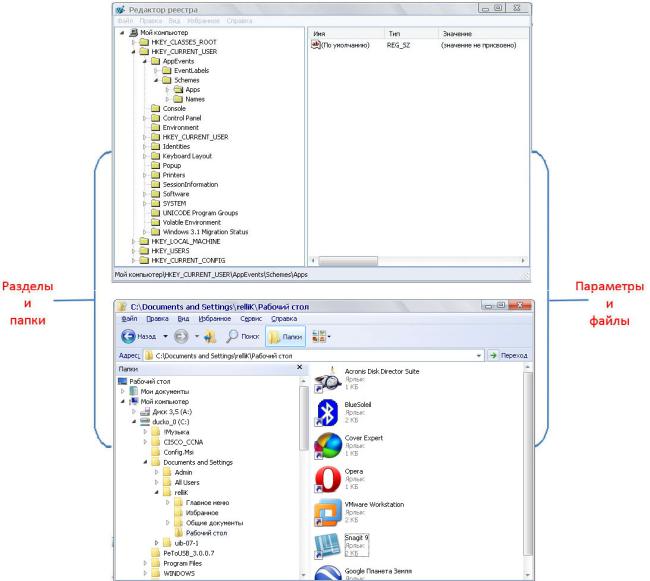Open the Views button dropdown arrow
Image resolution: width=650 pixels, height=581 pixels.
329,336
